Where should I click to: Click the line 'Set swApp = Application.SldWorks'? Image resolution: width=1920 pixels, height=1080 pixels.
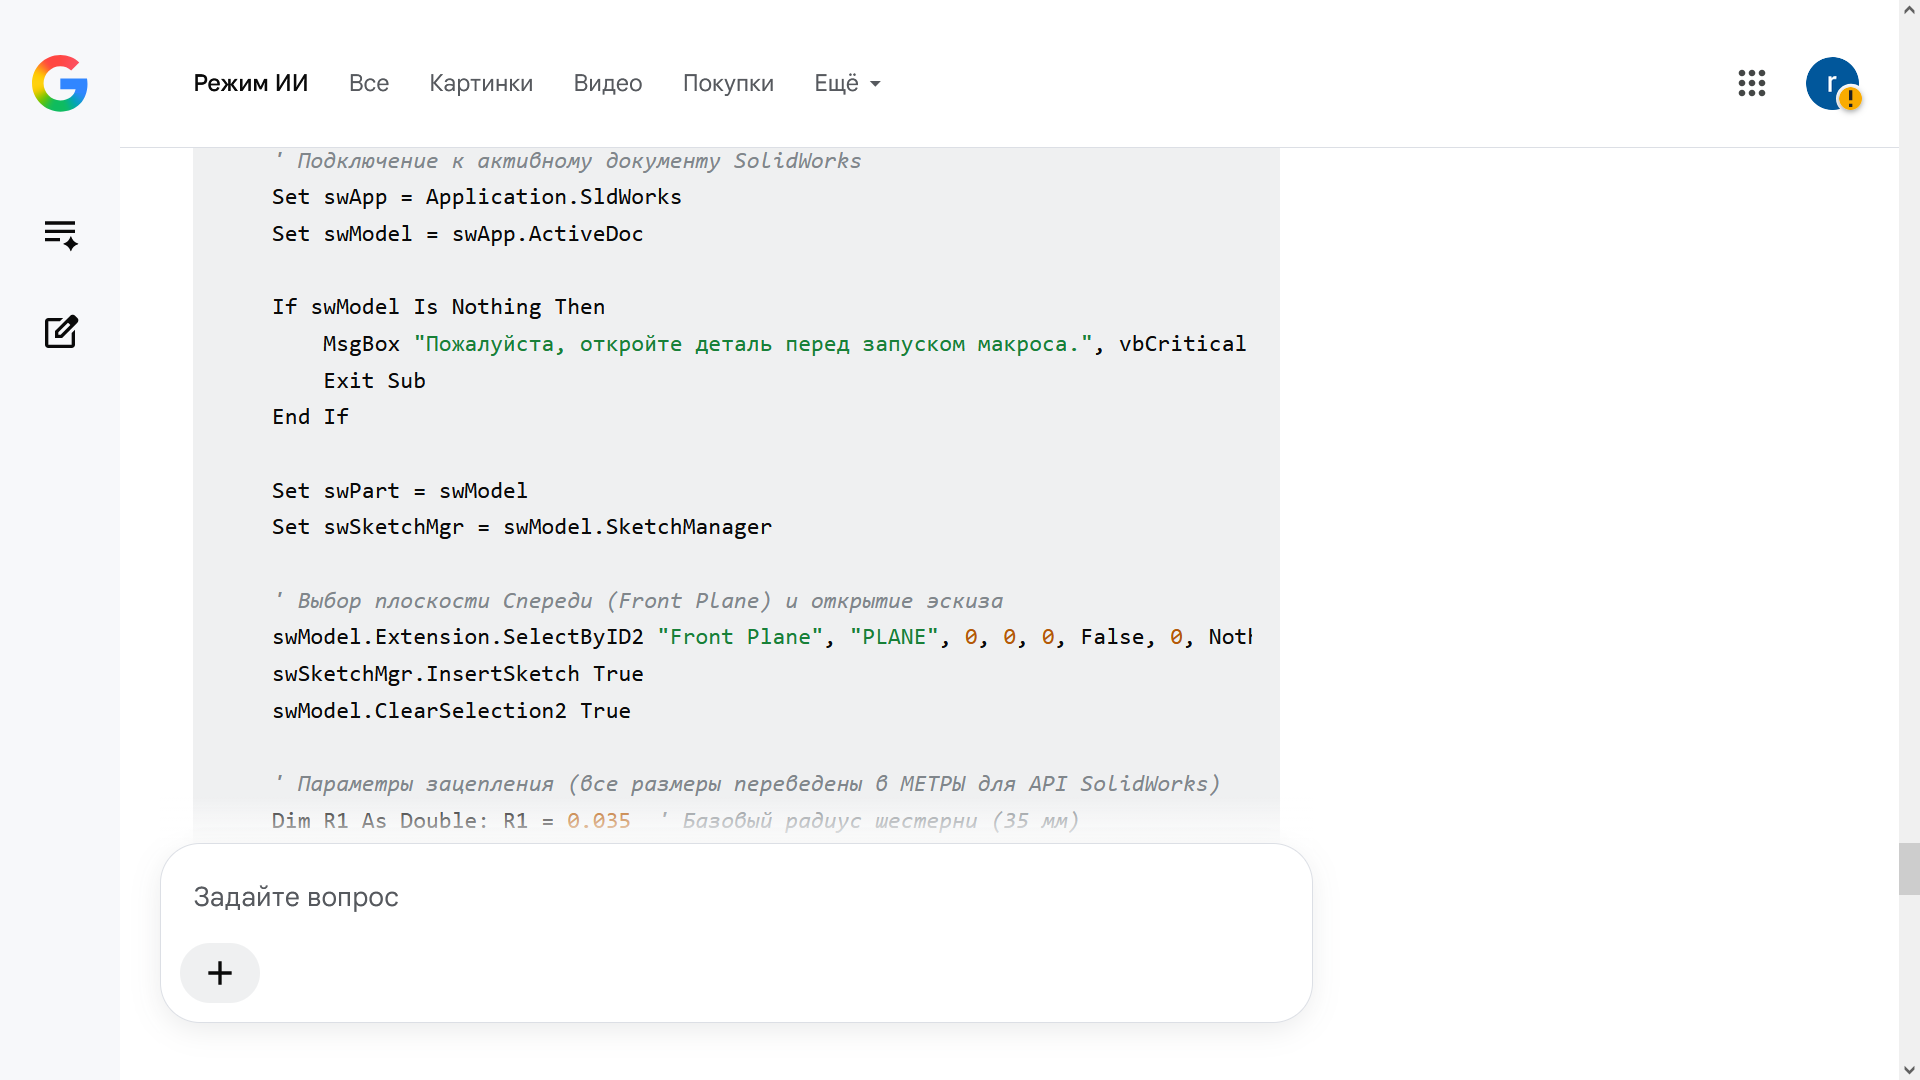[477, 197]
